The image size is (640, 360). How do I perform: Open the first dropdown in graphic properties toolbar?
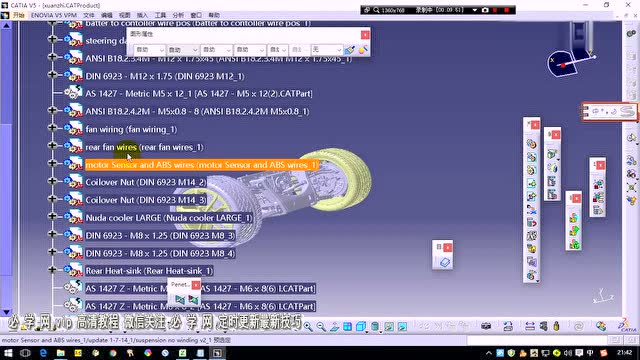149,50
